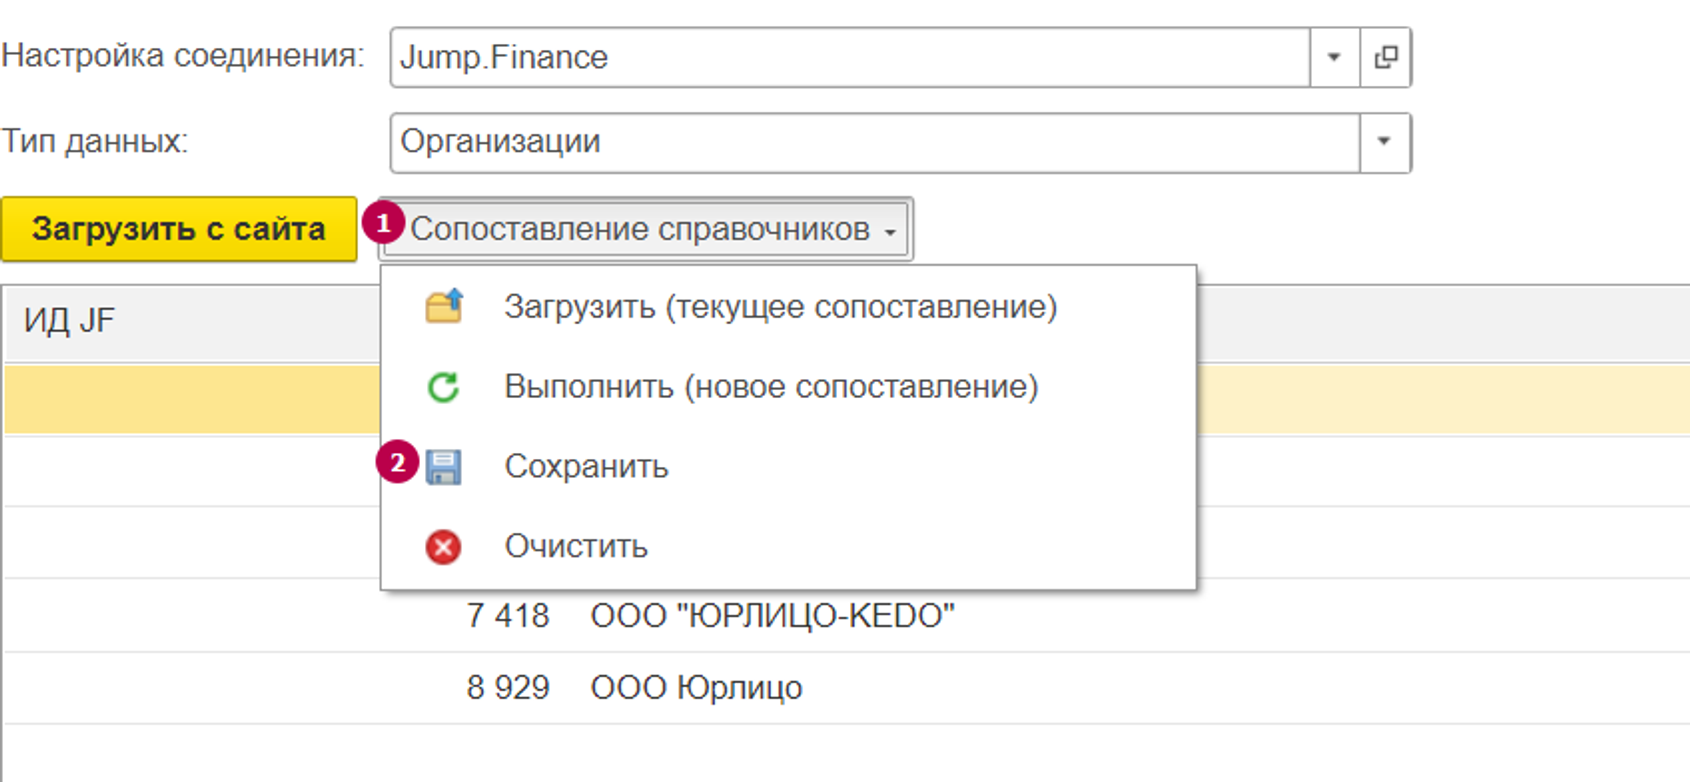Click the ИД JF column header
Screen dimensions: 1690x782
tap(70, 321)
